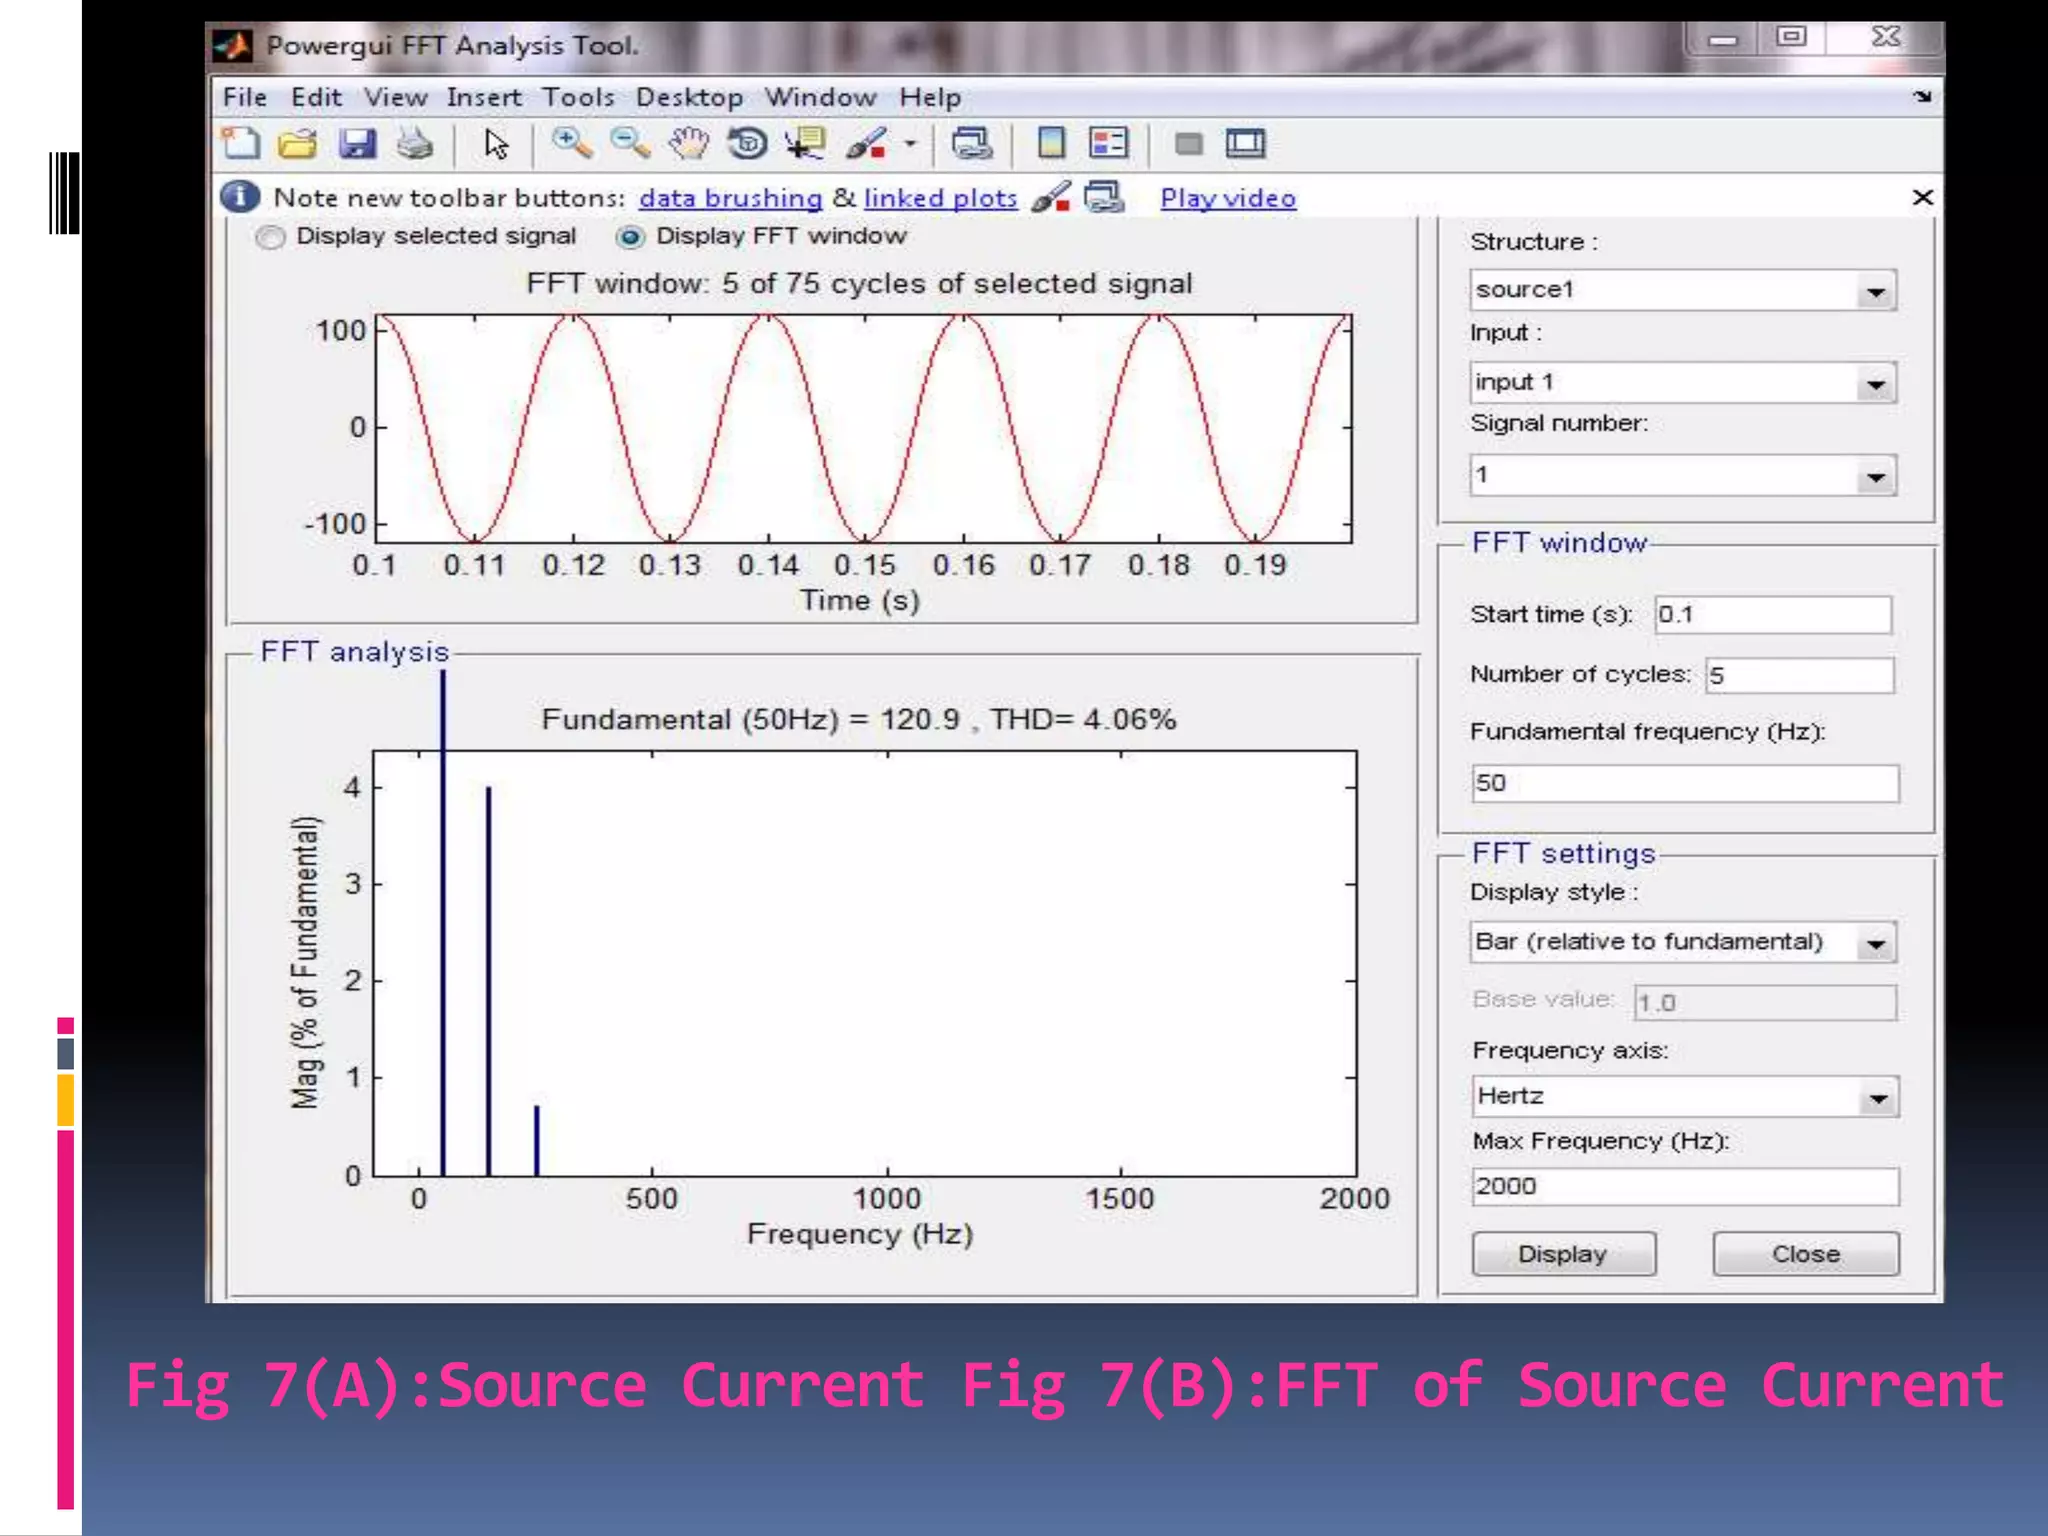Screen dimensions: 2048x1536
Task: Minimize the Powergui FFT window
Action: coord(1722,40)
